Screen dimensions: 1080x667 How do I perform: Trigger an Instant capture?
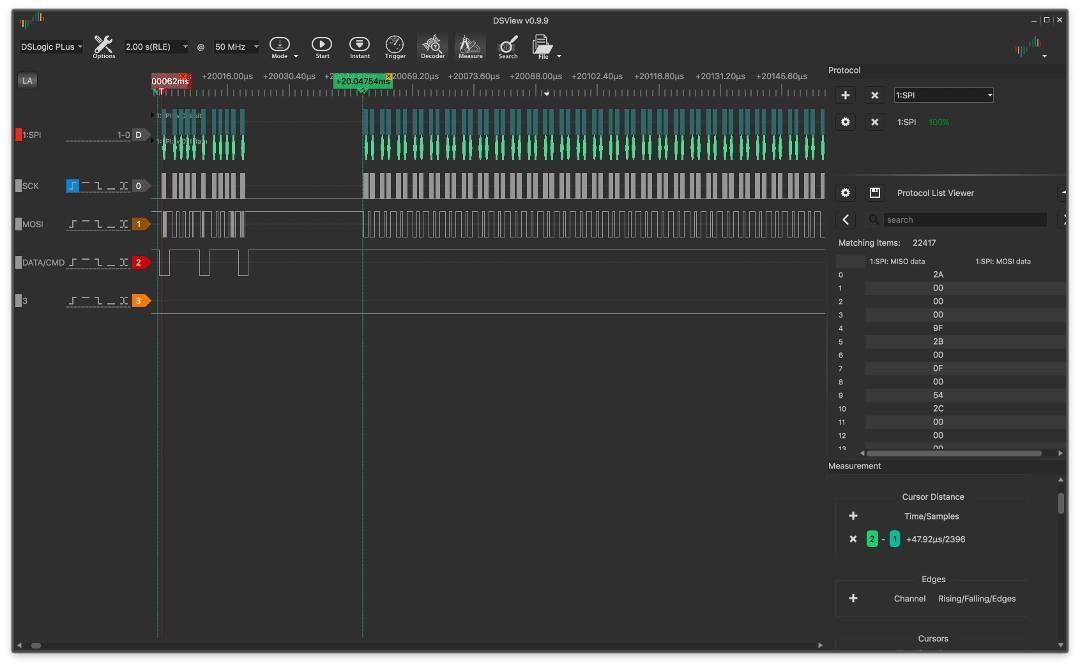coord(360,47)
